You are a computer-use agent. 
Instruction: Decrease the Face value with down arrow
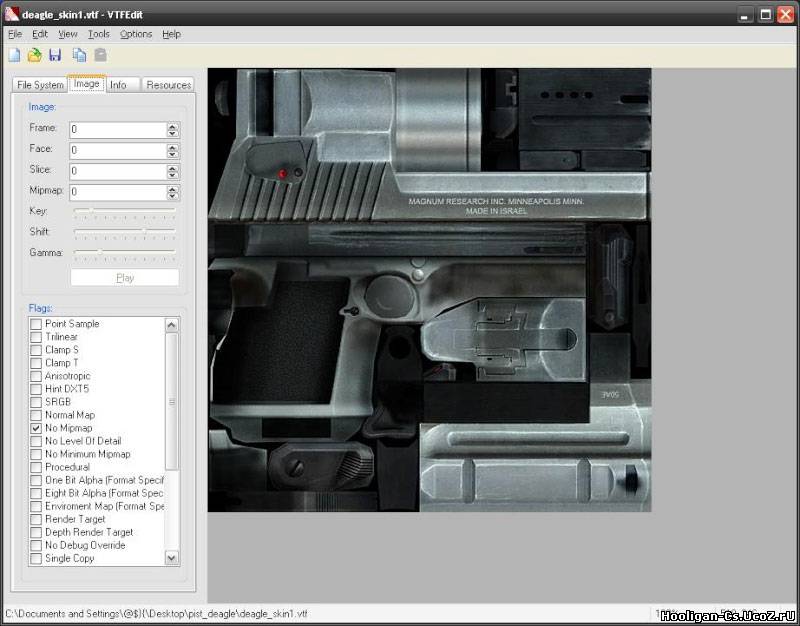pos(173,155)
